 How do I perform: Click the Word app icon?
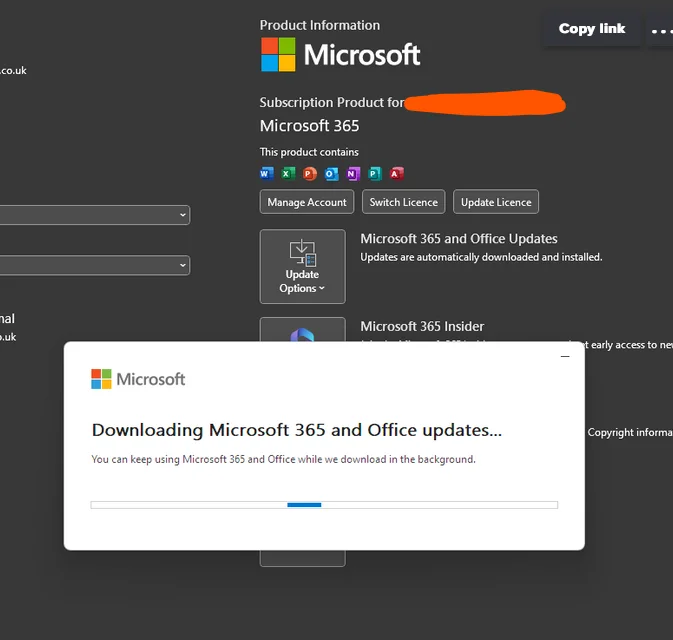[x=267, y=173]
